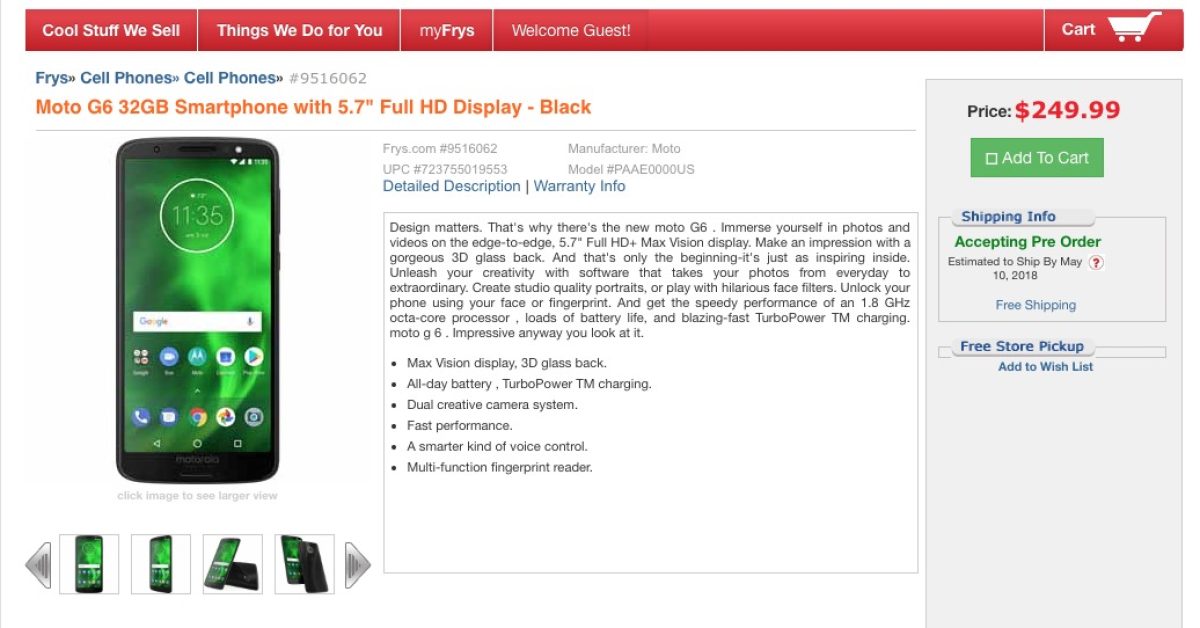Select the second phone thumbnail
The image size is (1200, 628).
pos(161,564)
